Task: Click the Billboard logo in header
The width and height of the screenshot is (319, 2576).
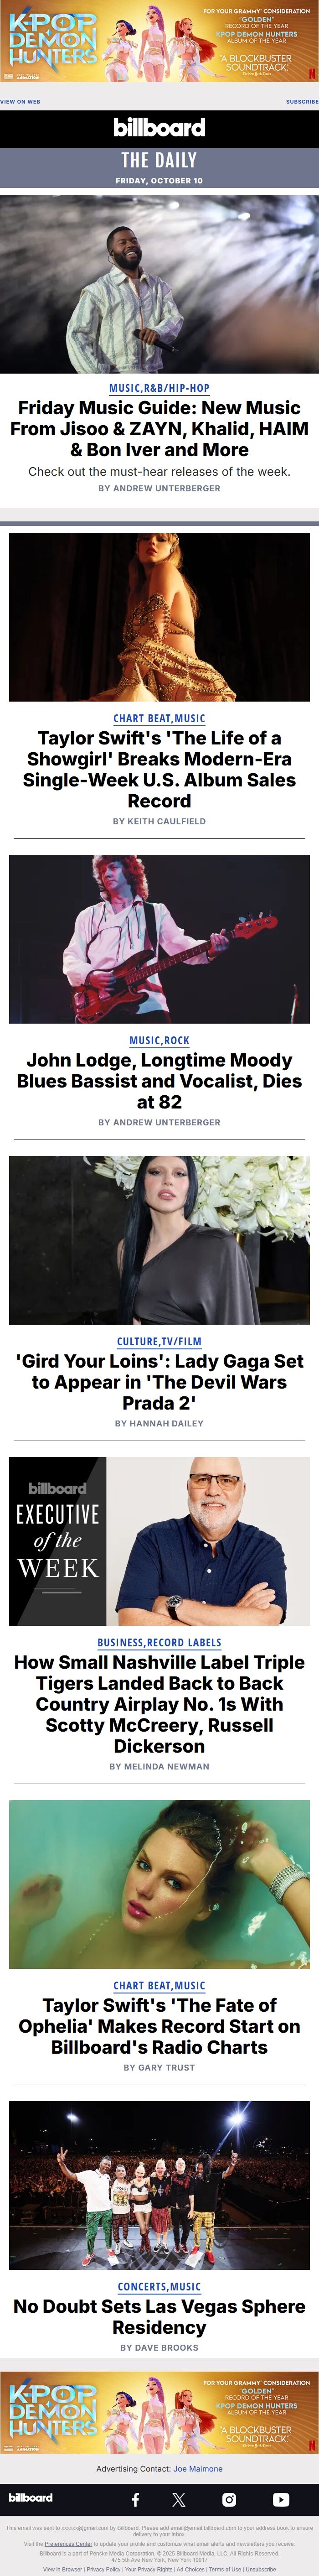Action: coord(159,127)
